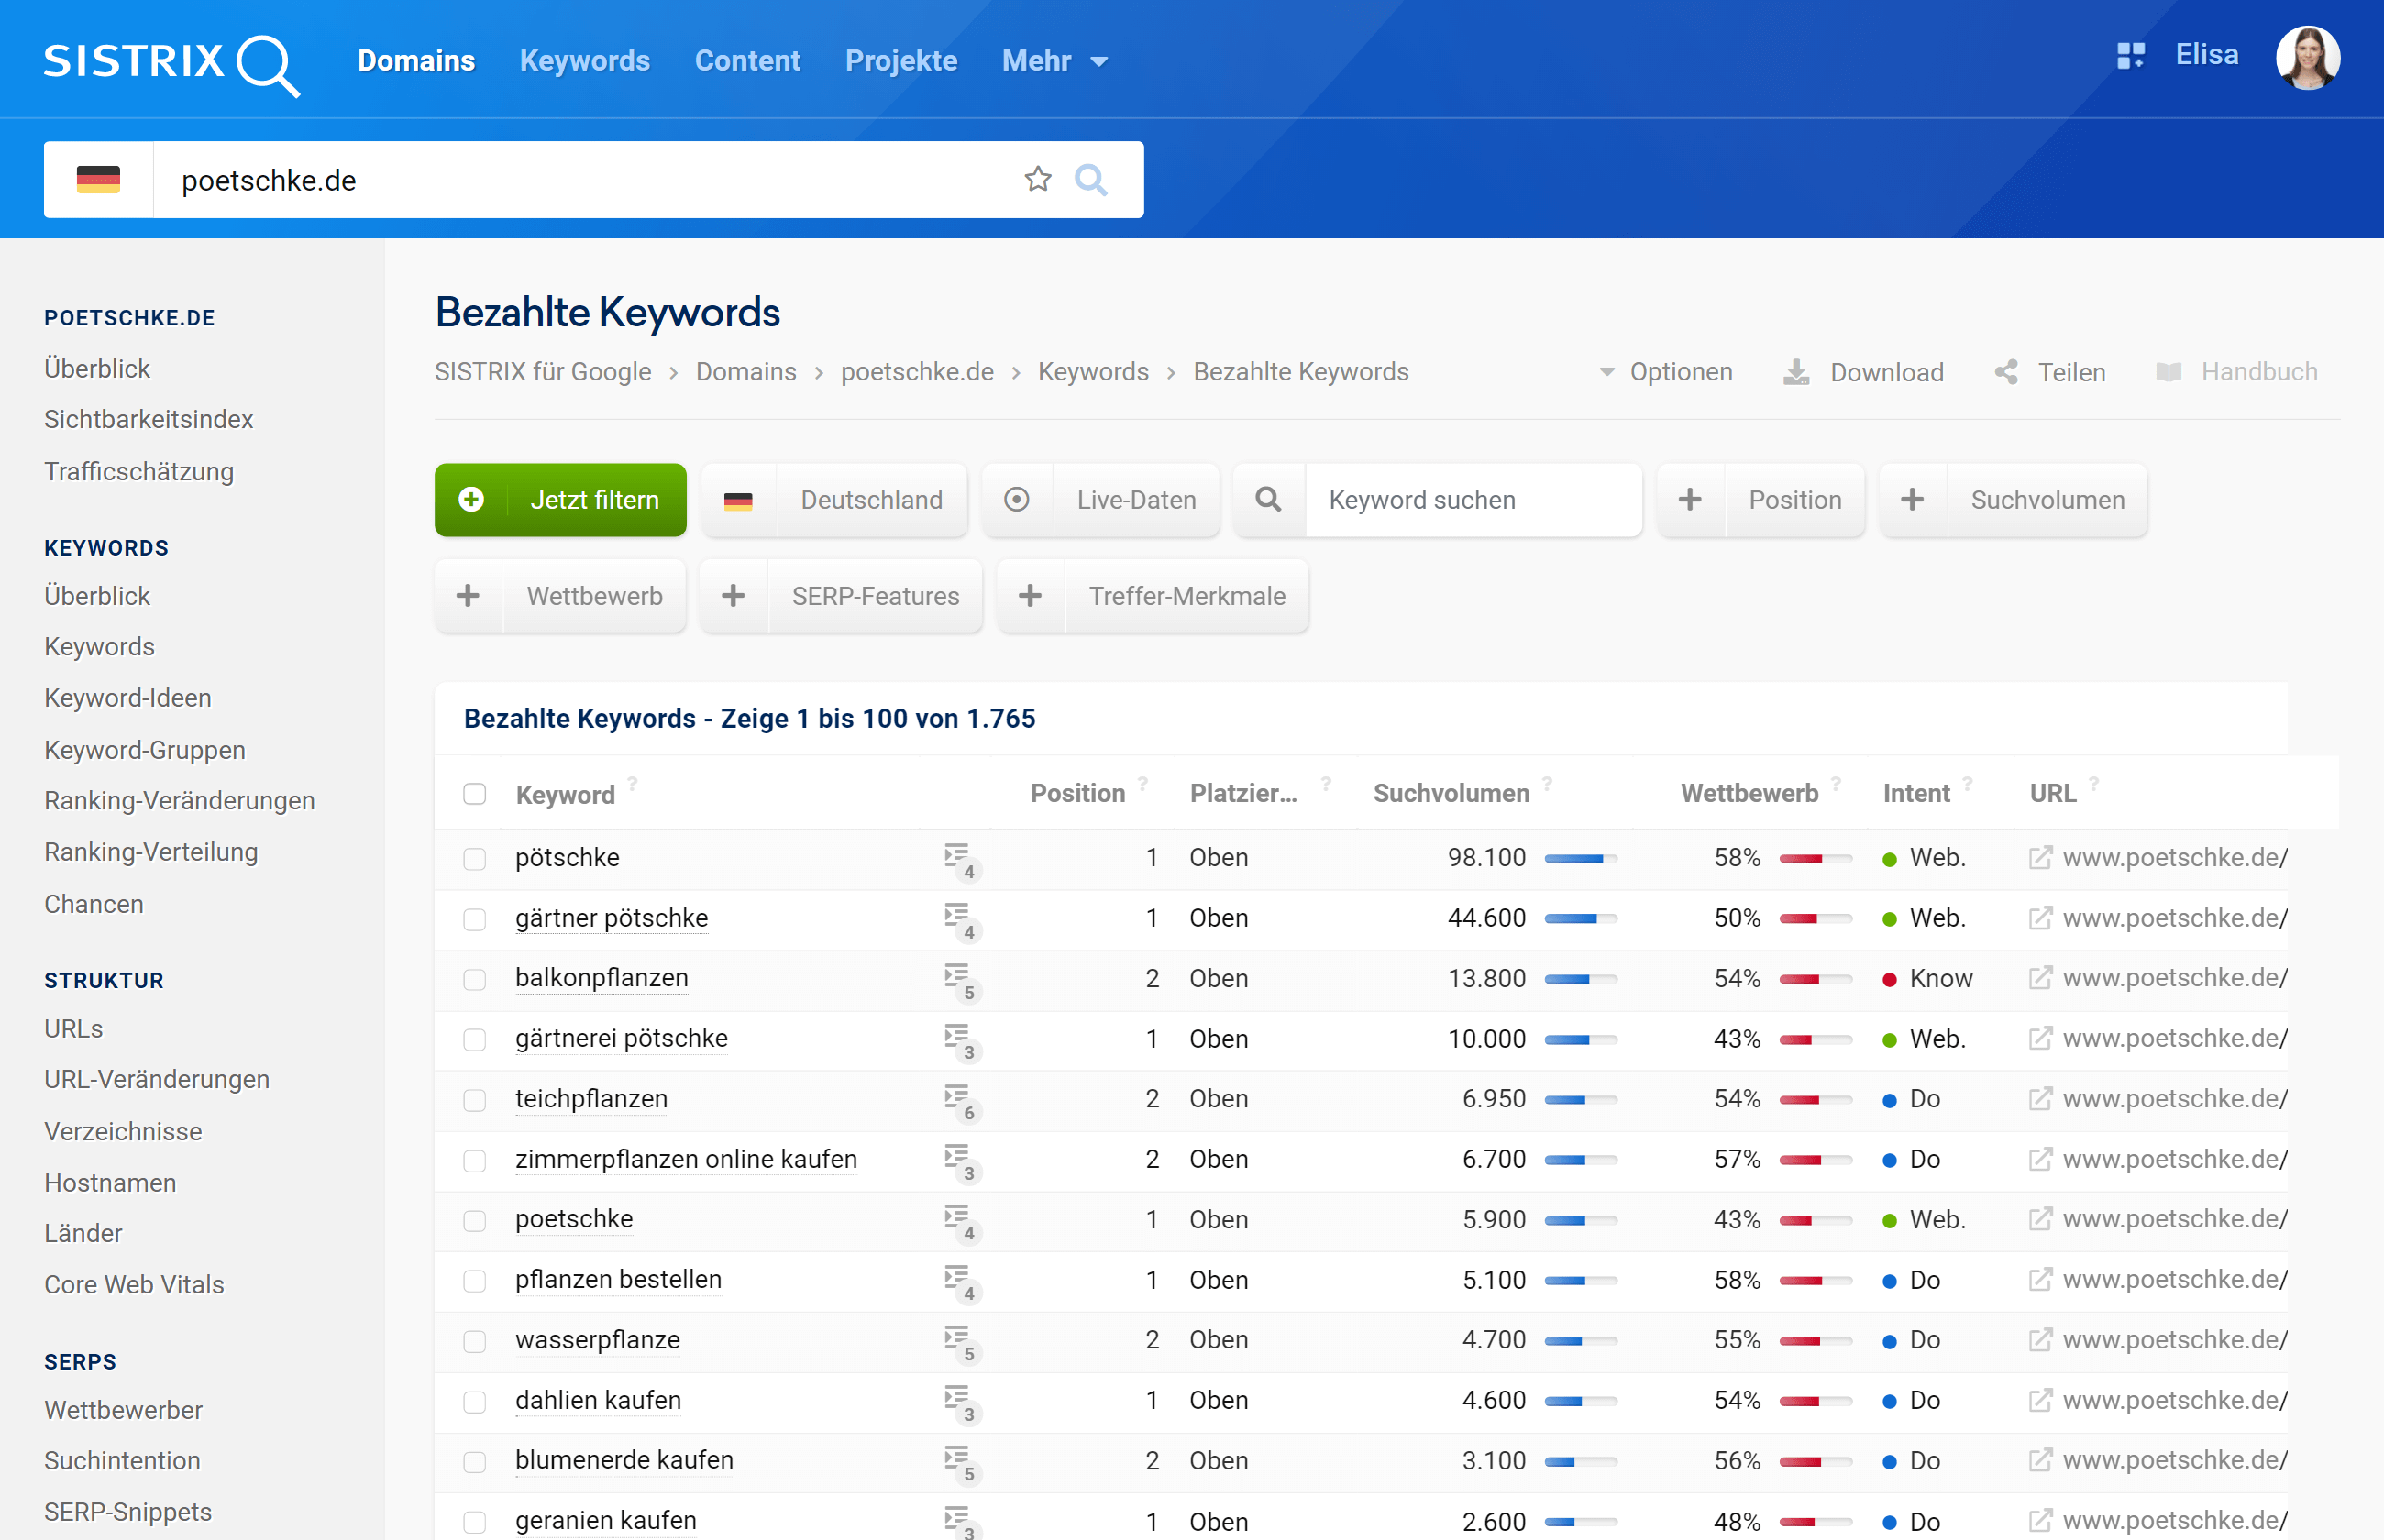Add the Wettbewerb filter

pos(560,596)
